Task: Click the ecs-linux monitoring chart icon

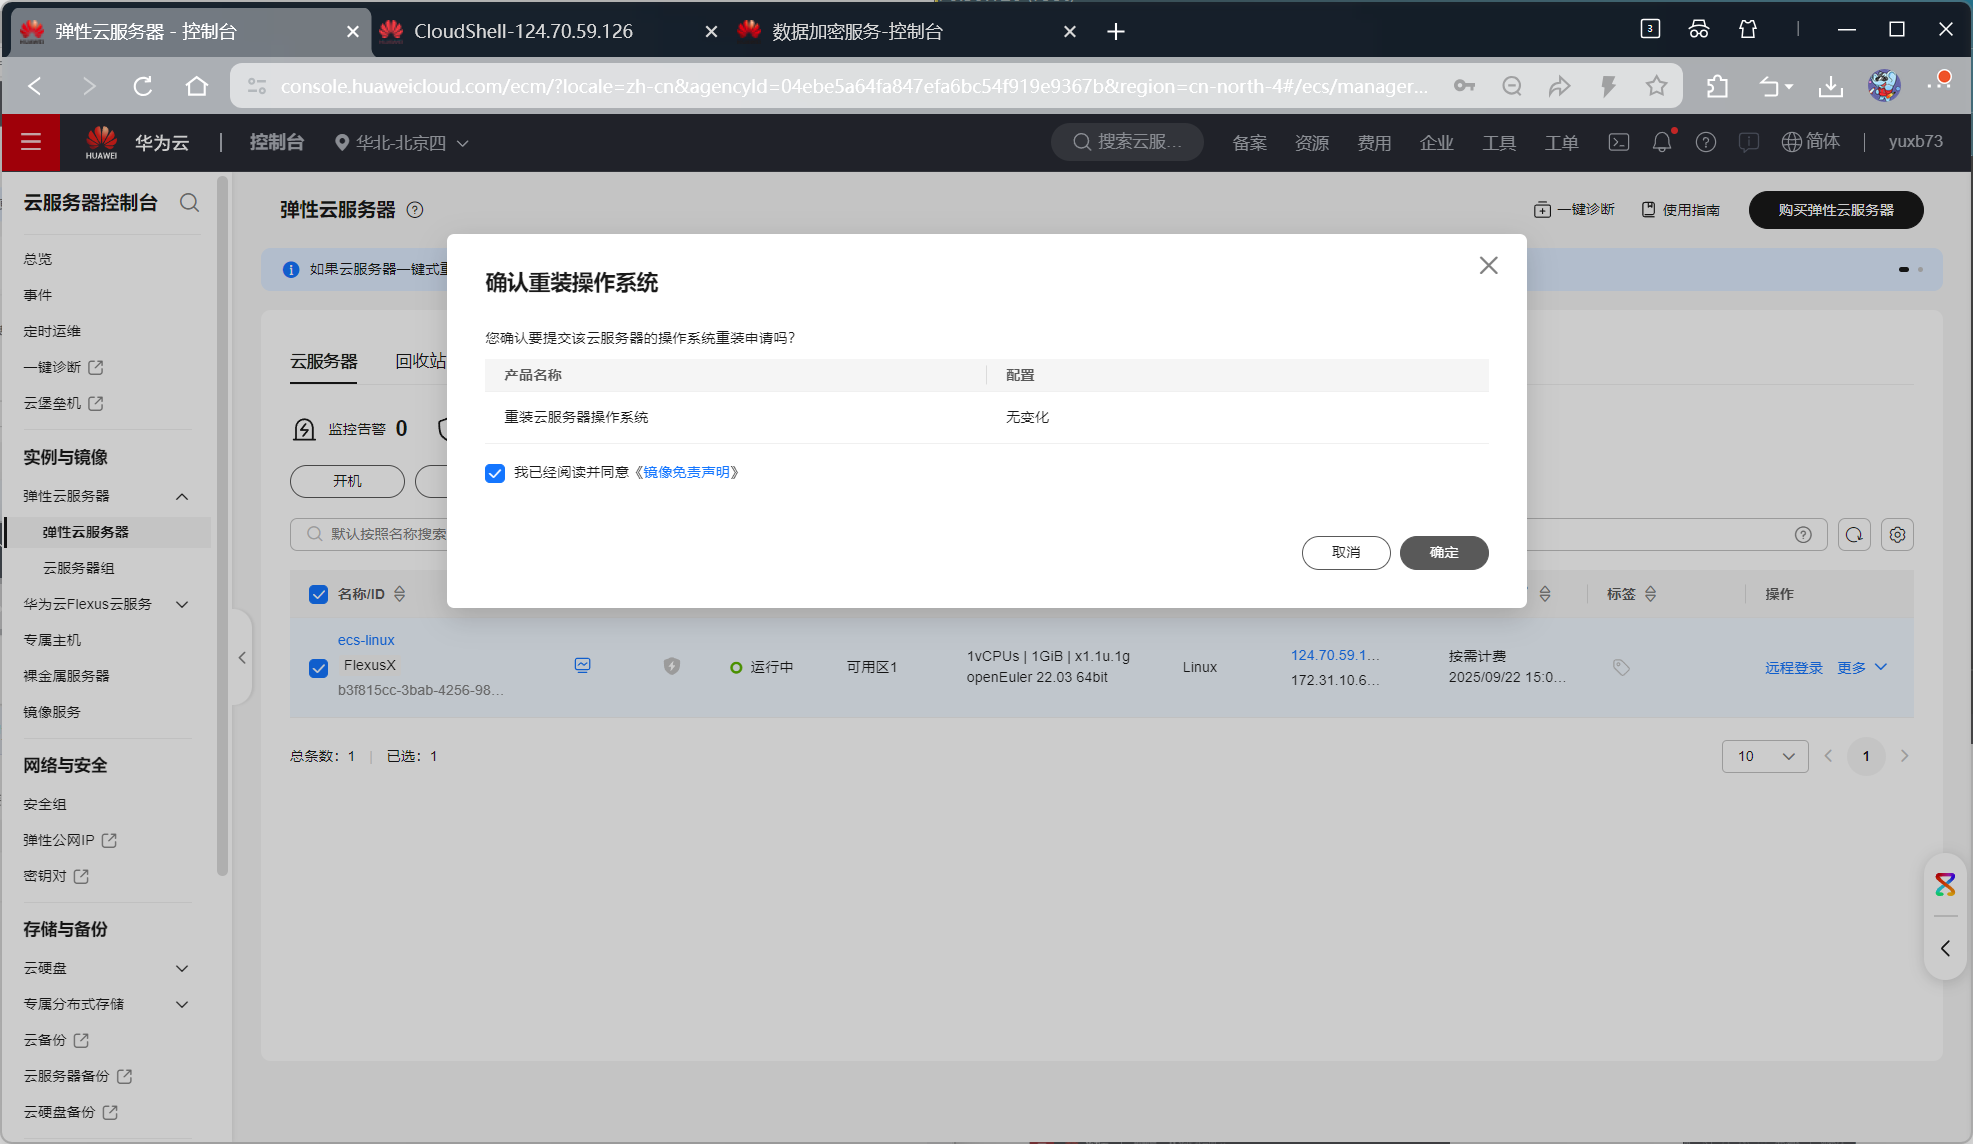Action: (x=583, y=665)
